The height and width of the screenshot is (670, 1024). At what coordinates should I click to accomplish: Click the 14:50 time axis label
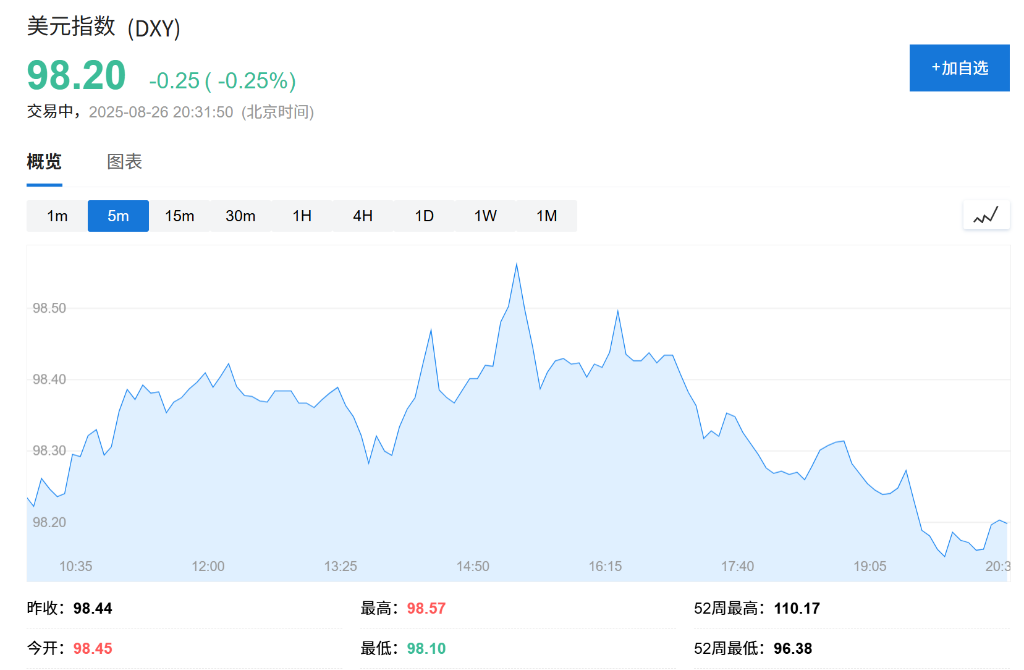click(473, 566)
